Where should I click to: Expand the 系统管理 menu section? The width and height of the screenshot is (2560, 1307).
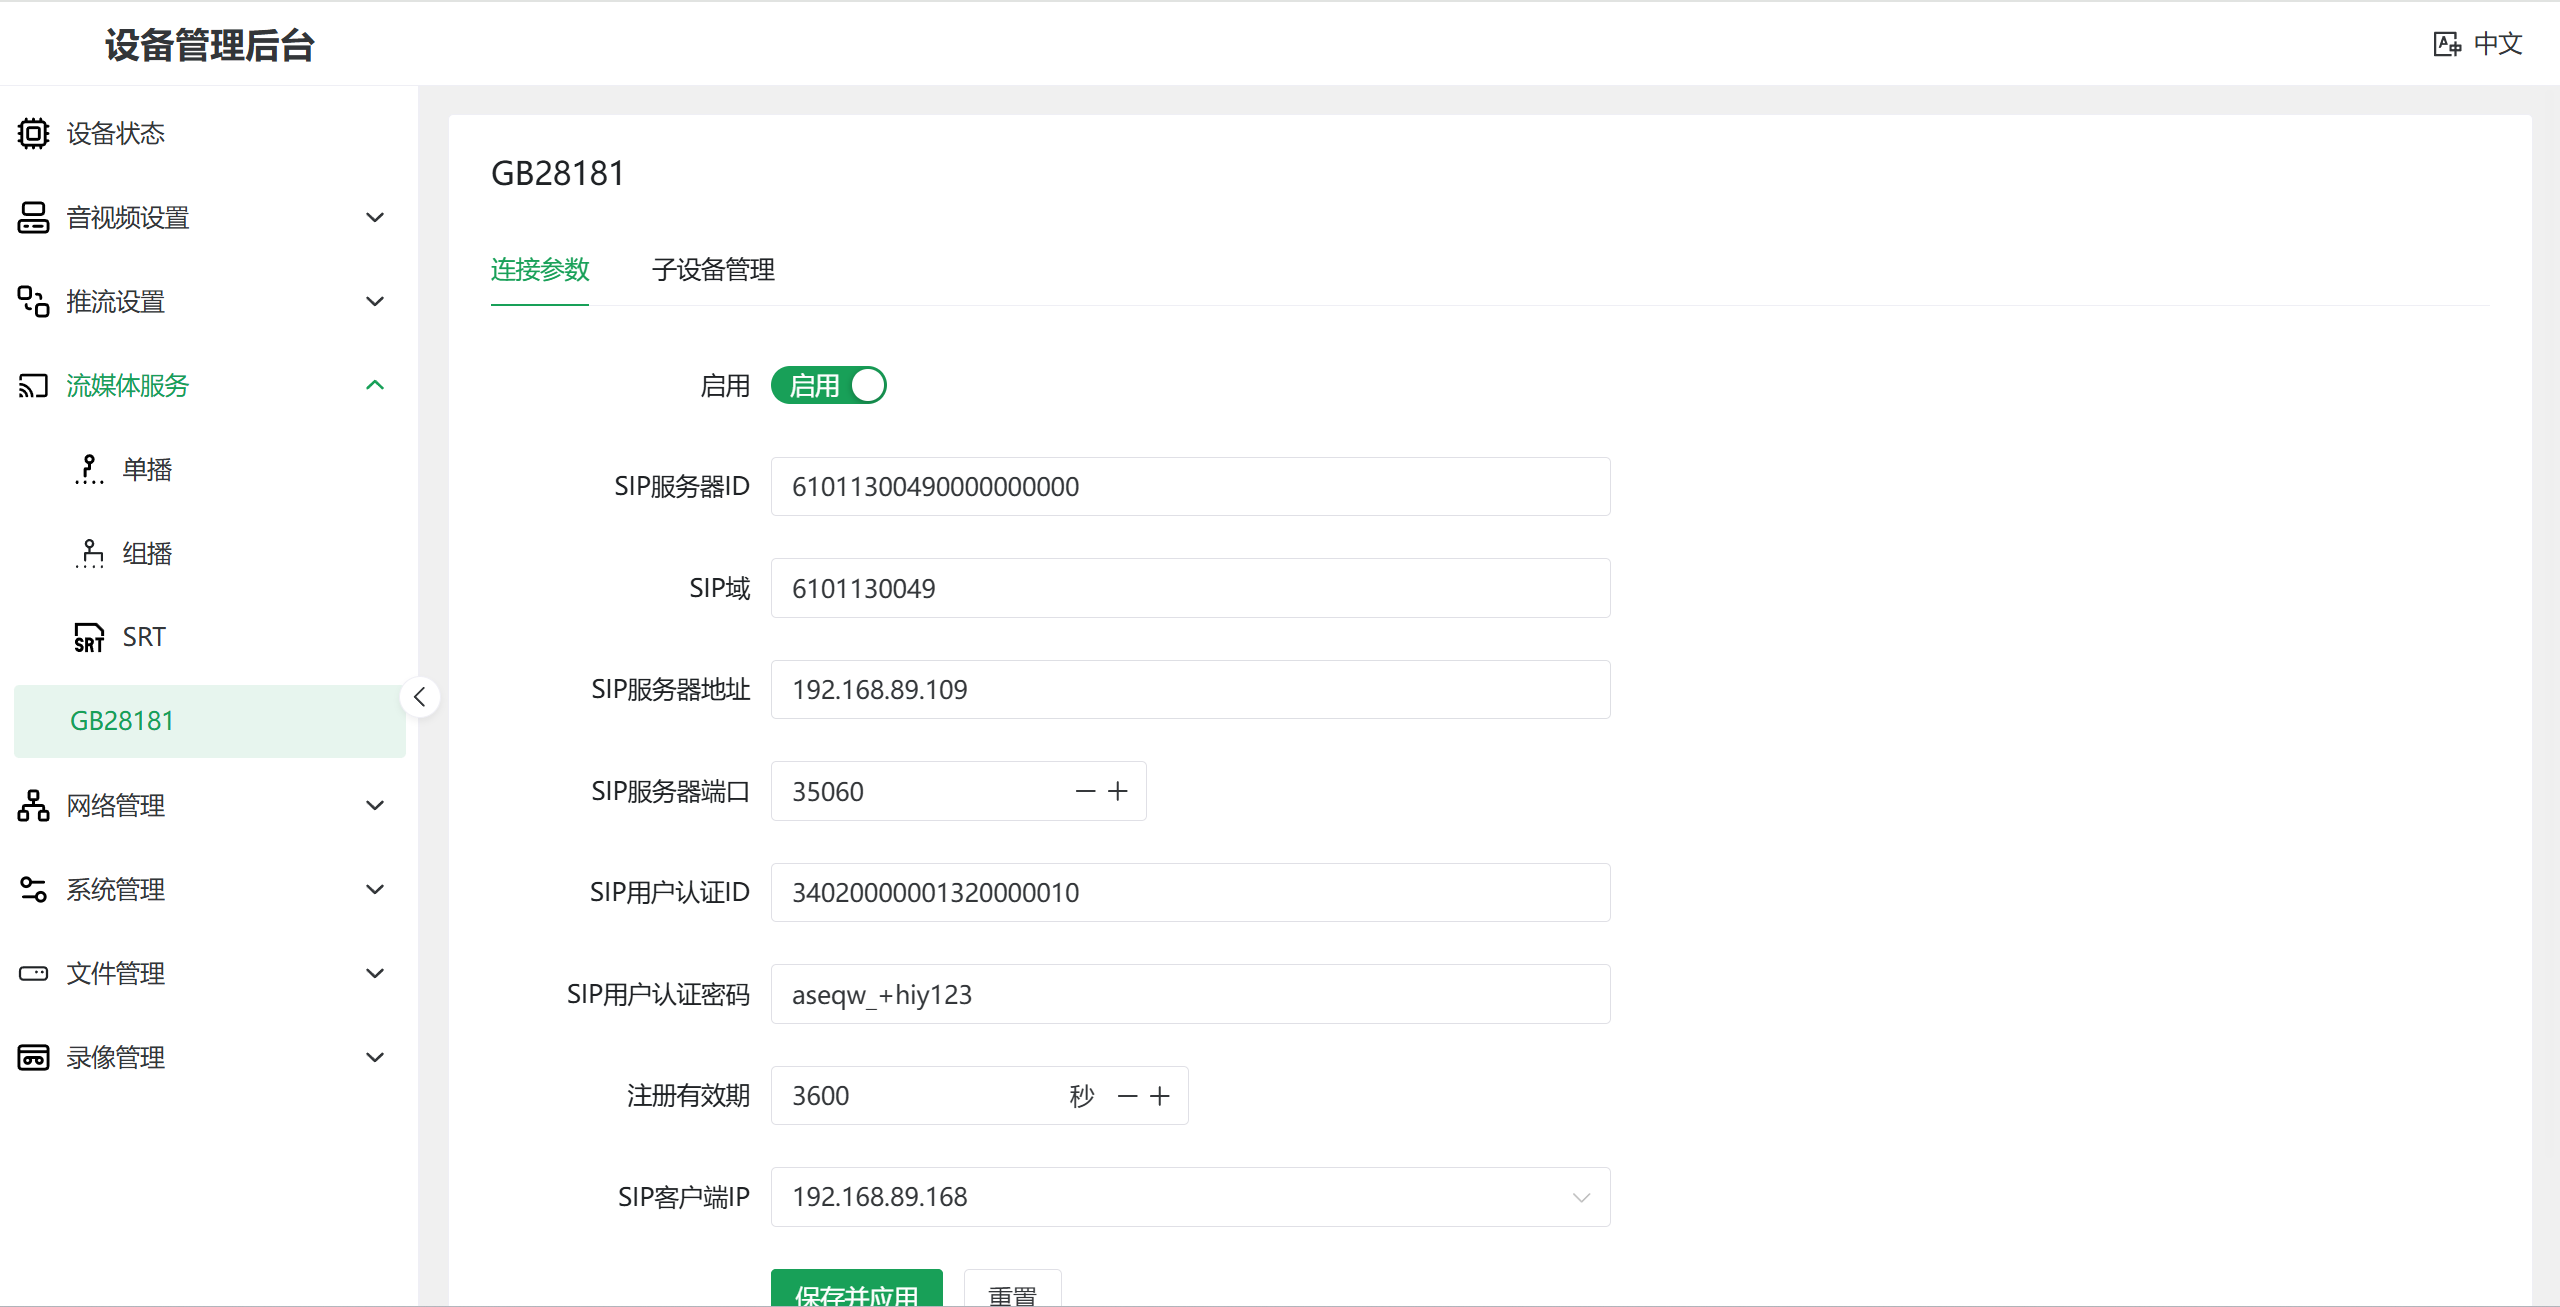point(375,889)
